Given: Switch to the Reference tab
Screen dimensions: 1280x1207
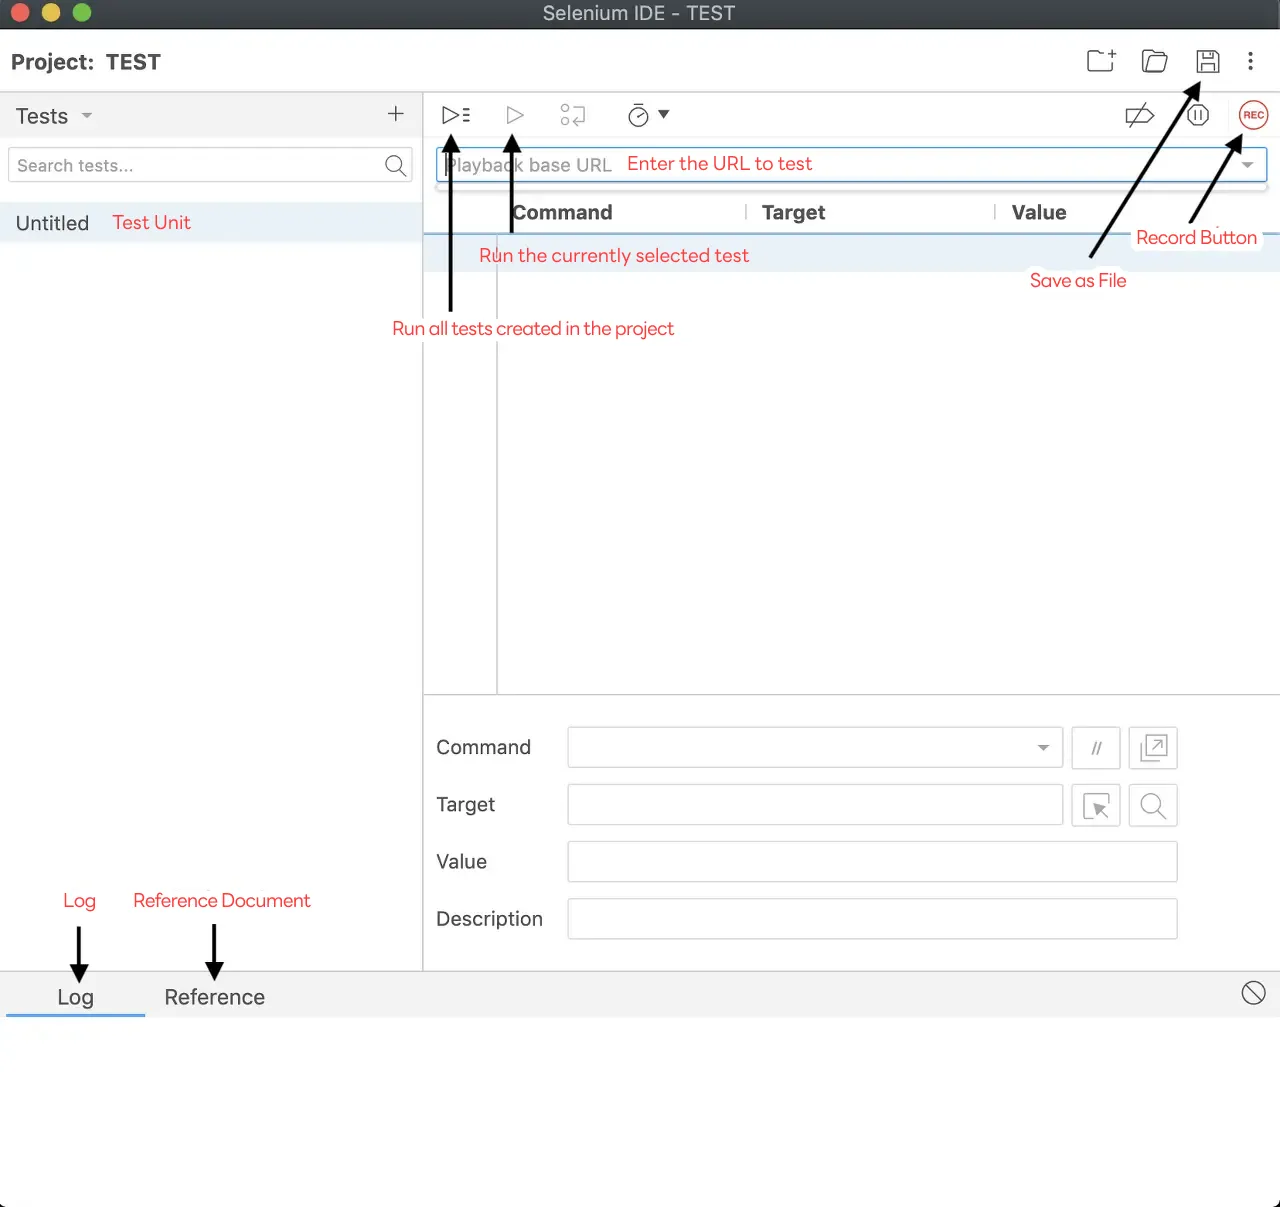Looking at the screenshot, I should [x=215, y=997].
